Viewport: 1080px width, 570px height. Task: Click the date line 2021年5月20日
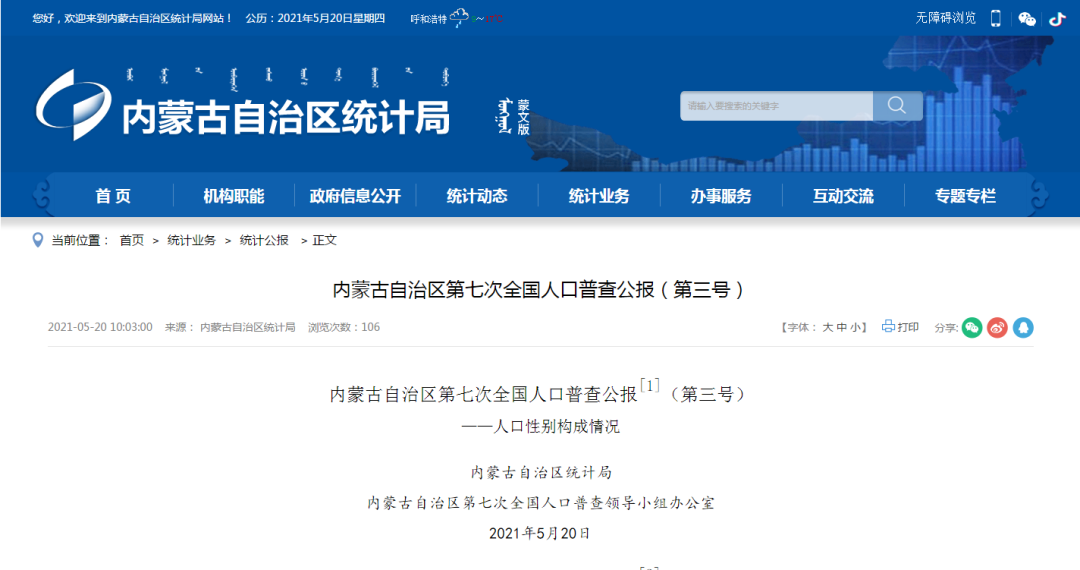[x=539, y=534]
